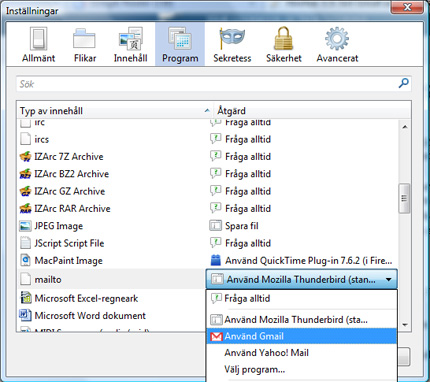Select the Microsoft Excel-regneark label
The image size is (430, 382).
pyautogui.click(x=86, y=298)
